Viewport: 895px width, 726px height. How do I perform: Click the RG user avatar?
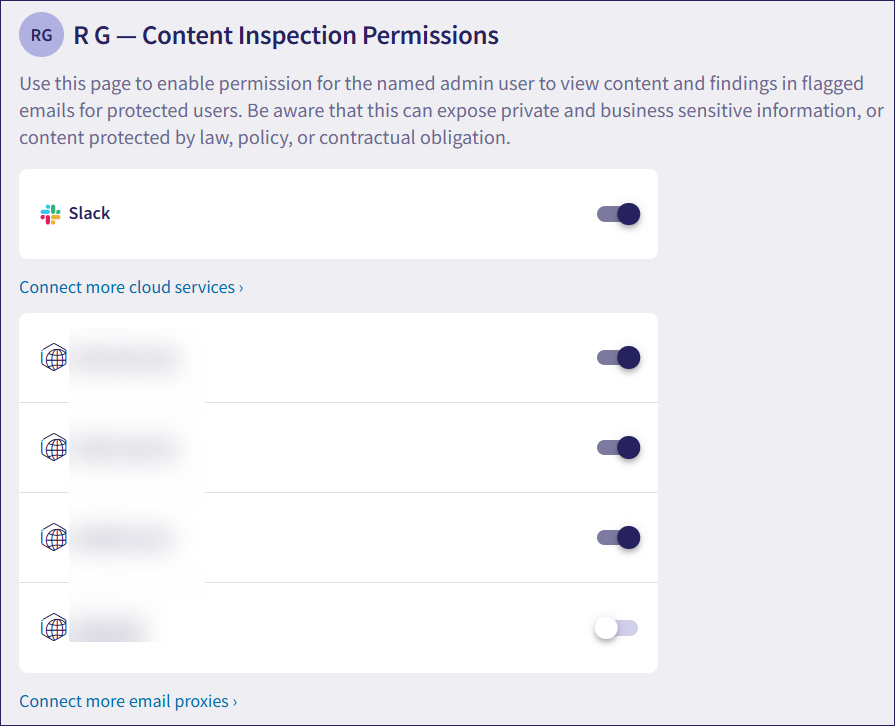[x=41, y=36]
